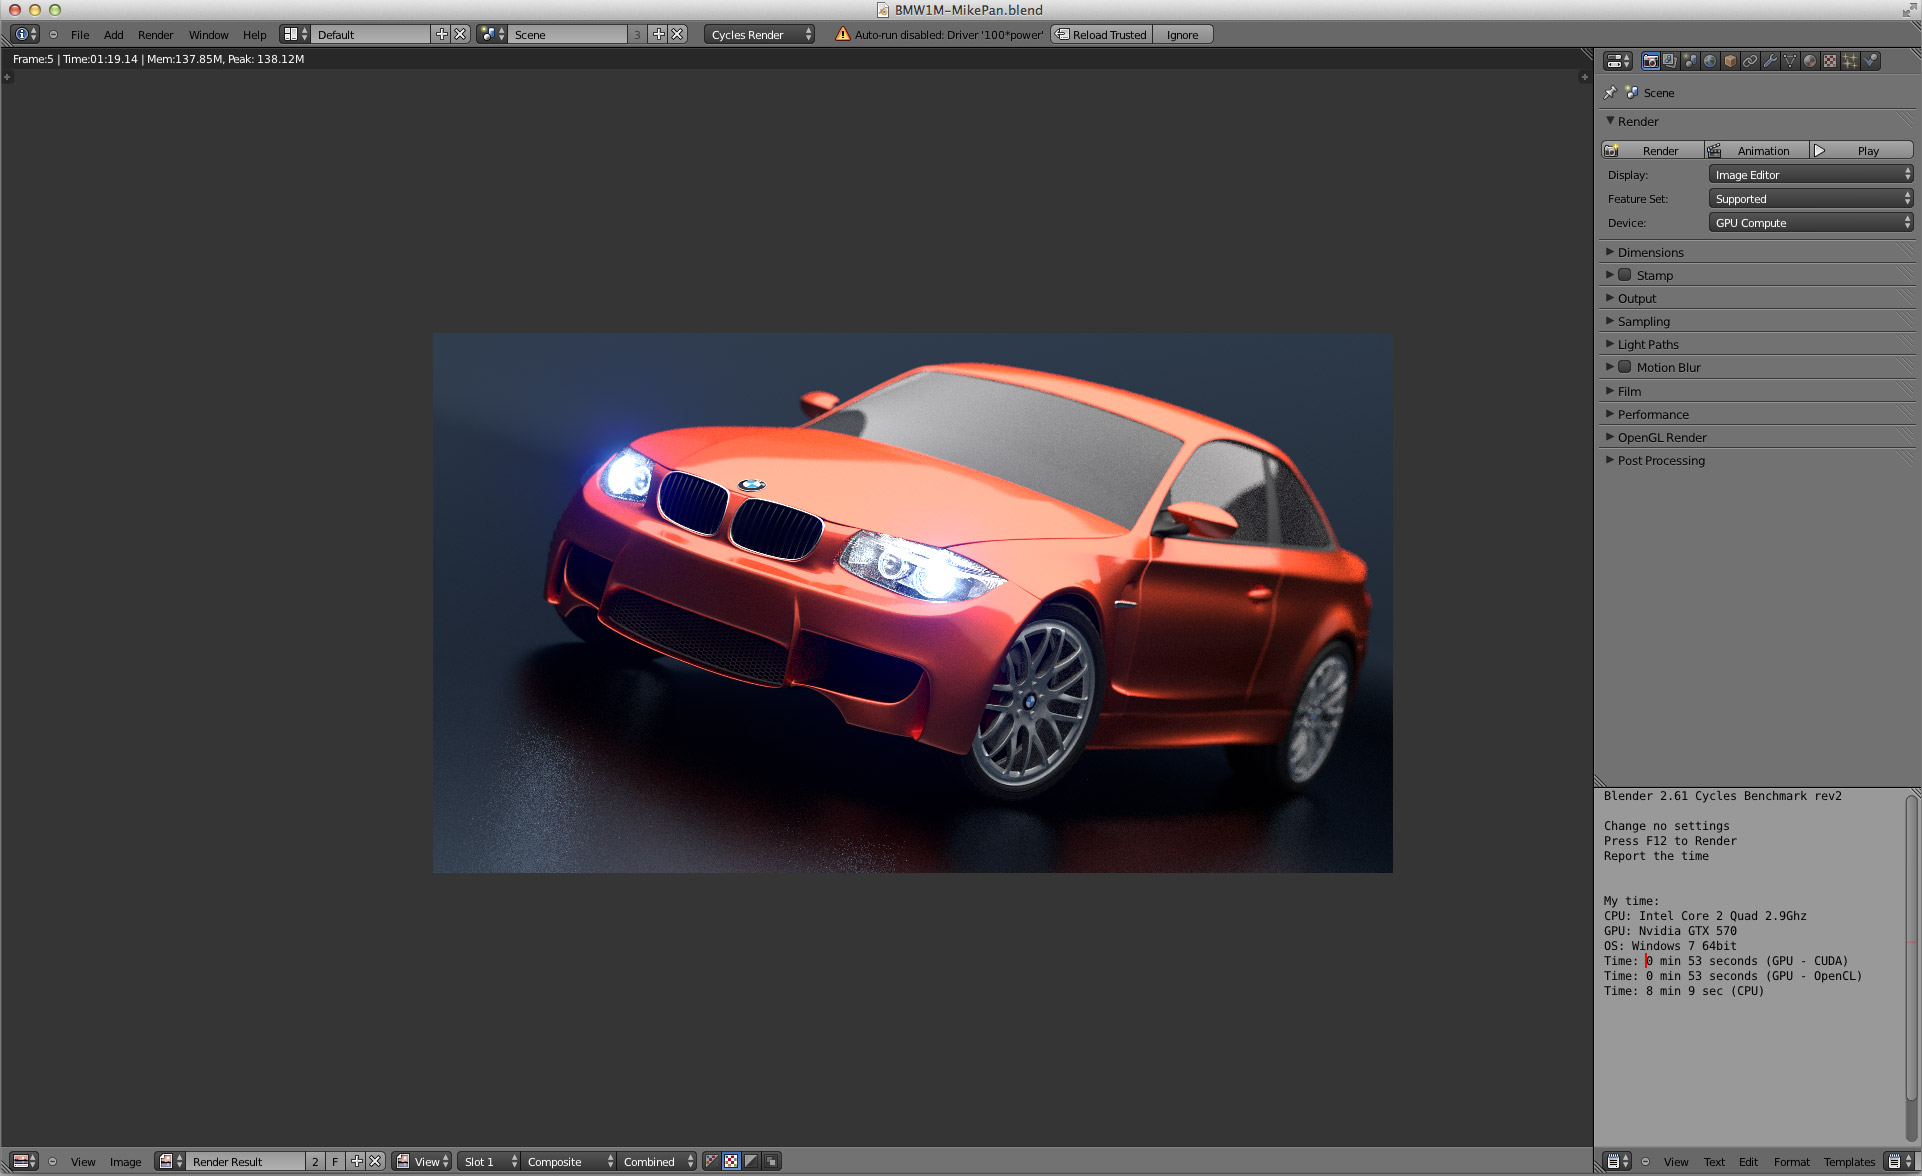Browse image icon next to Render Result
The image size is (1922, 1176).
(x=171, y=1161)
